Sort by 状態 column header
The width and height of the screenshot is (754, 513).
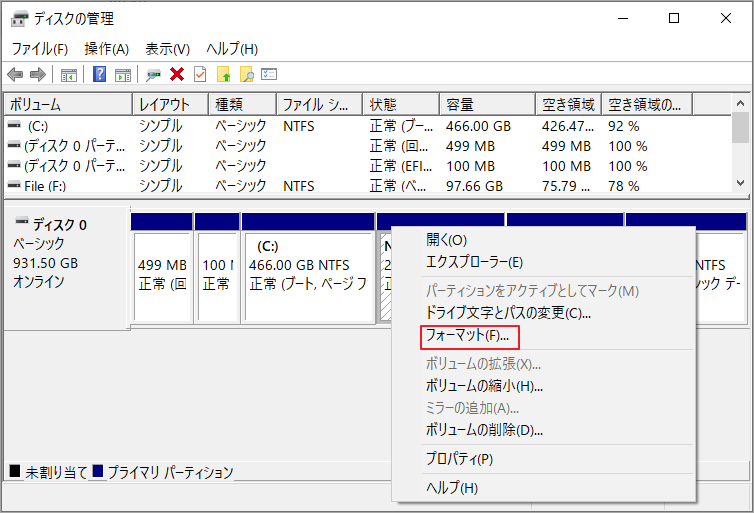(x=401, y=104)
